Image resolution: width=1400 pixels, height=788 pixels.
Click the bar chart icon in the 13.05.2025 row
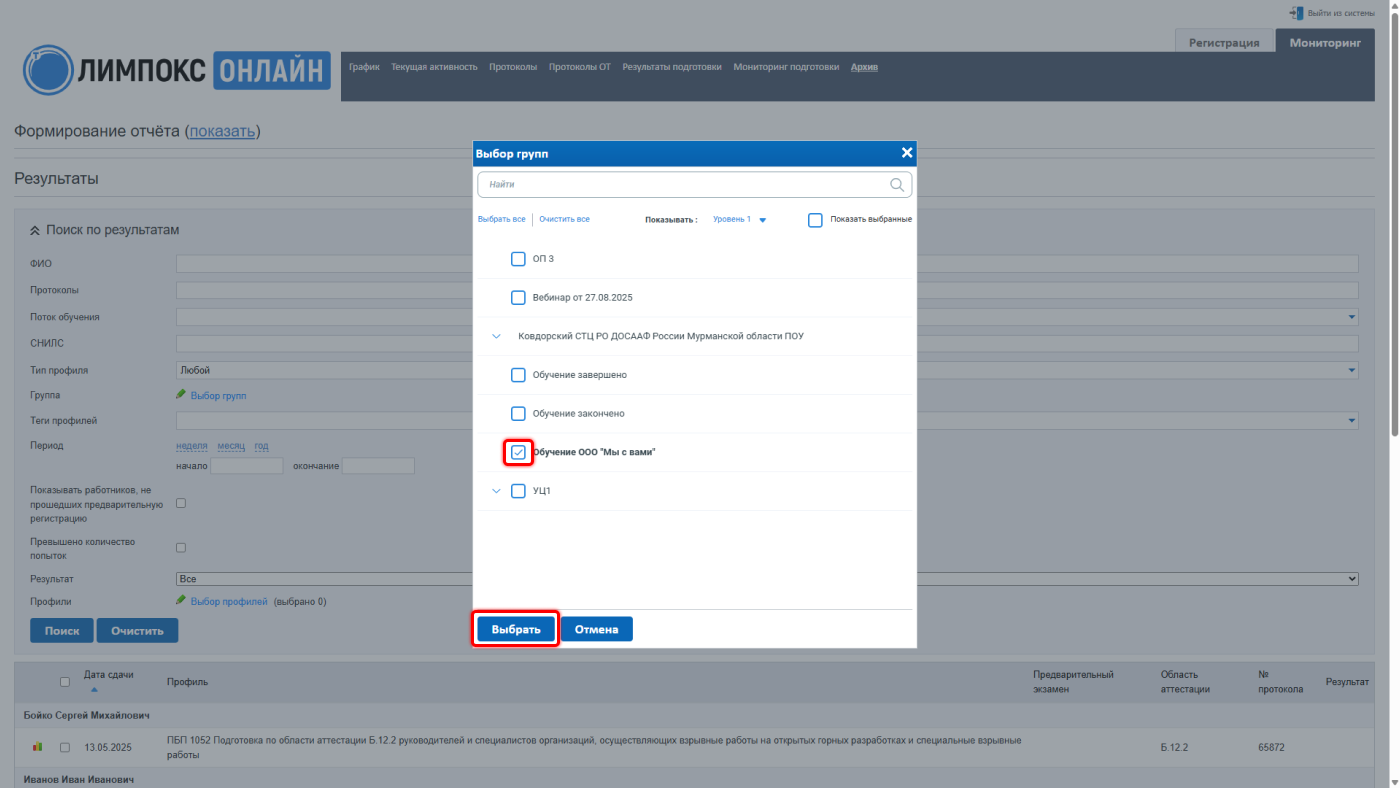[x=38, y=746]
